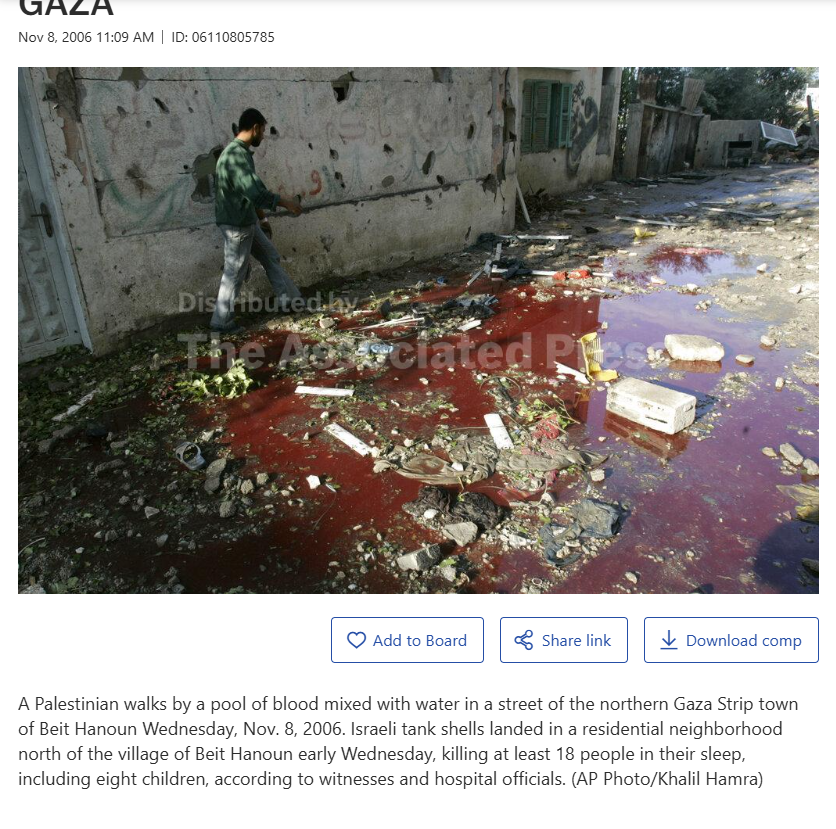The width and height of the screenshot is (836, 829).
Task: Open the main AP photo preview
Action: [419, 331]
